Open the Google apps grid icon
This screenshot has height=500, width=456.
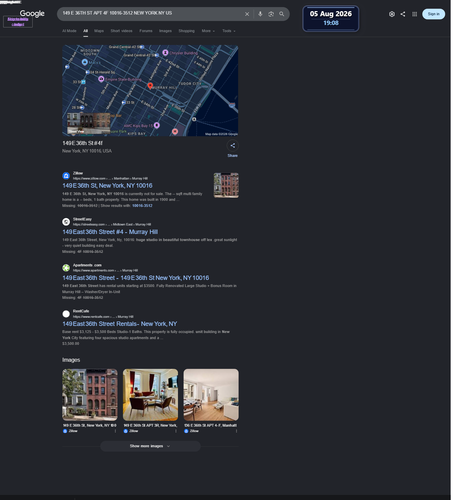click(414, 14)
